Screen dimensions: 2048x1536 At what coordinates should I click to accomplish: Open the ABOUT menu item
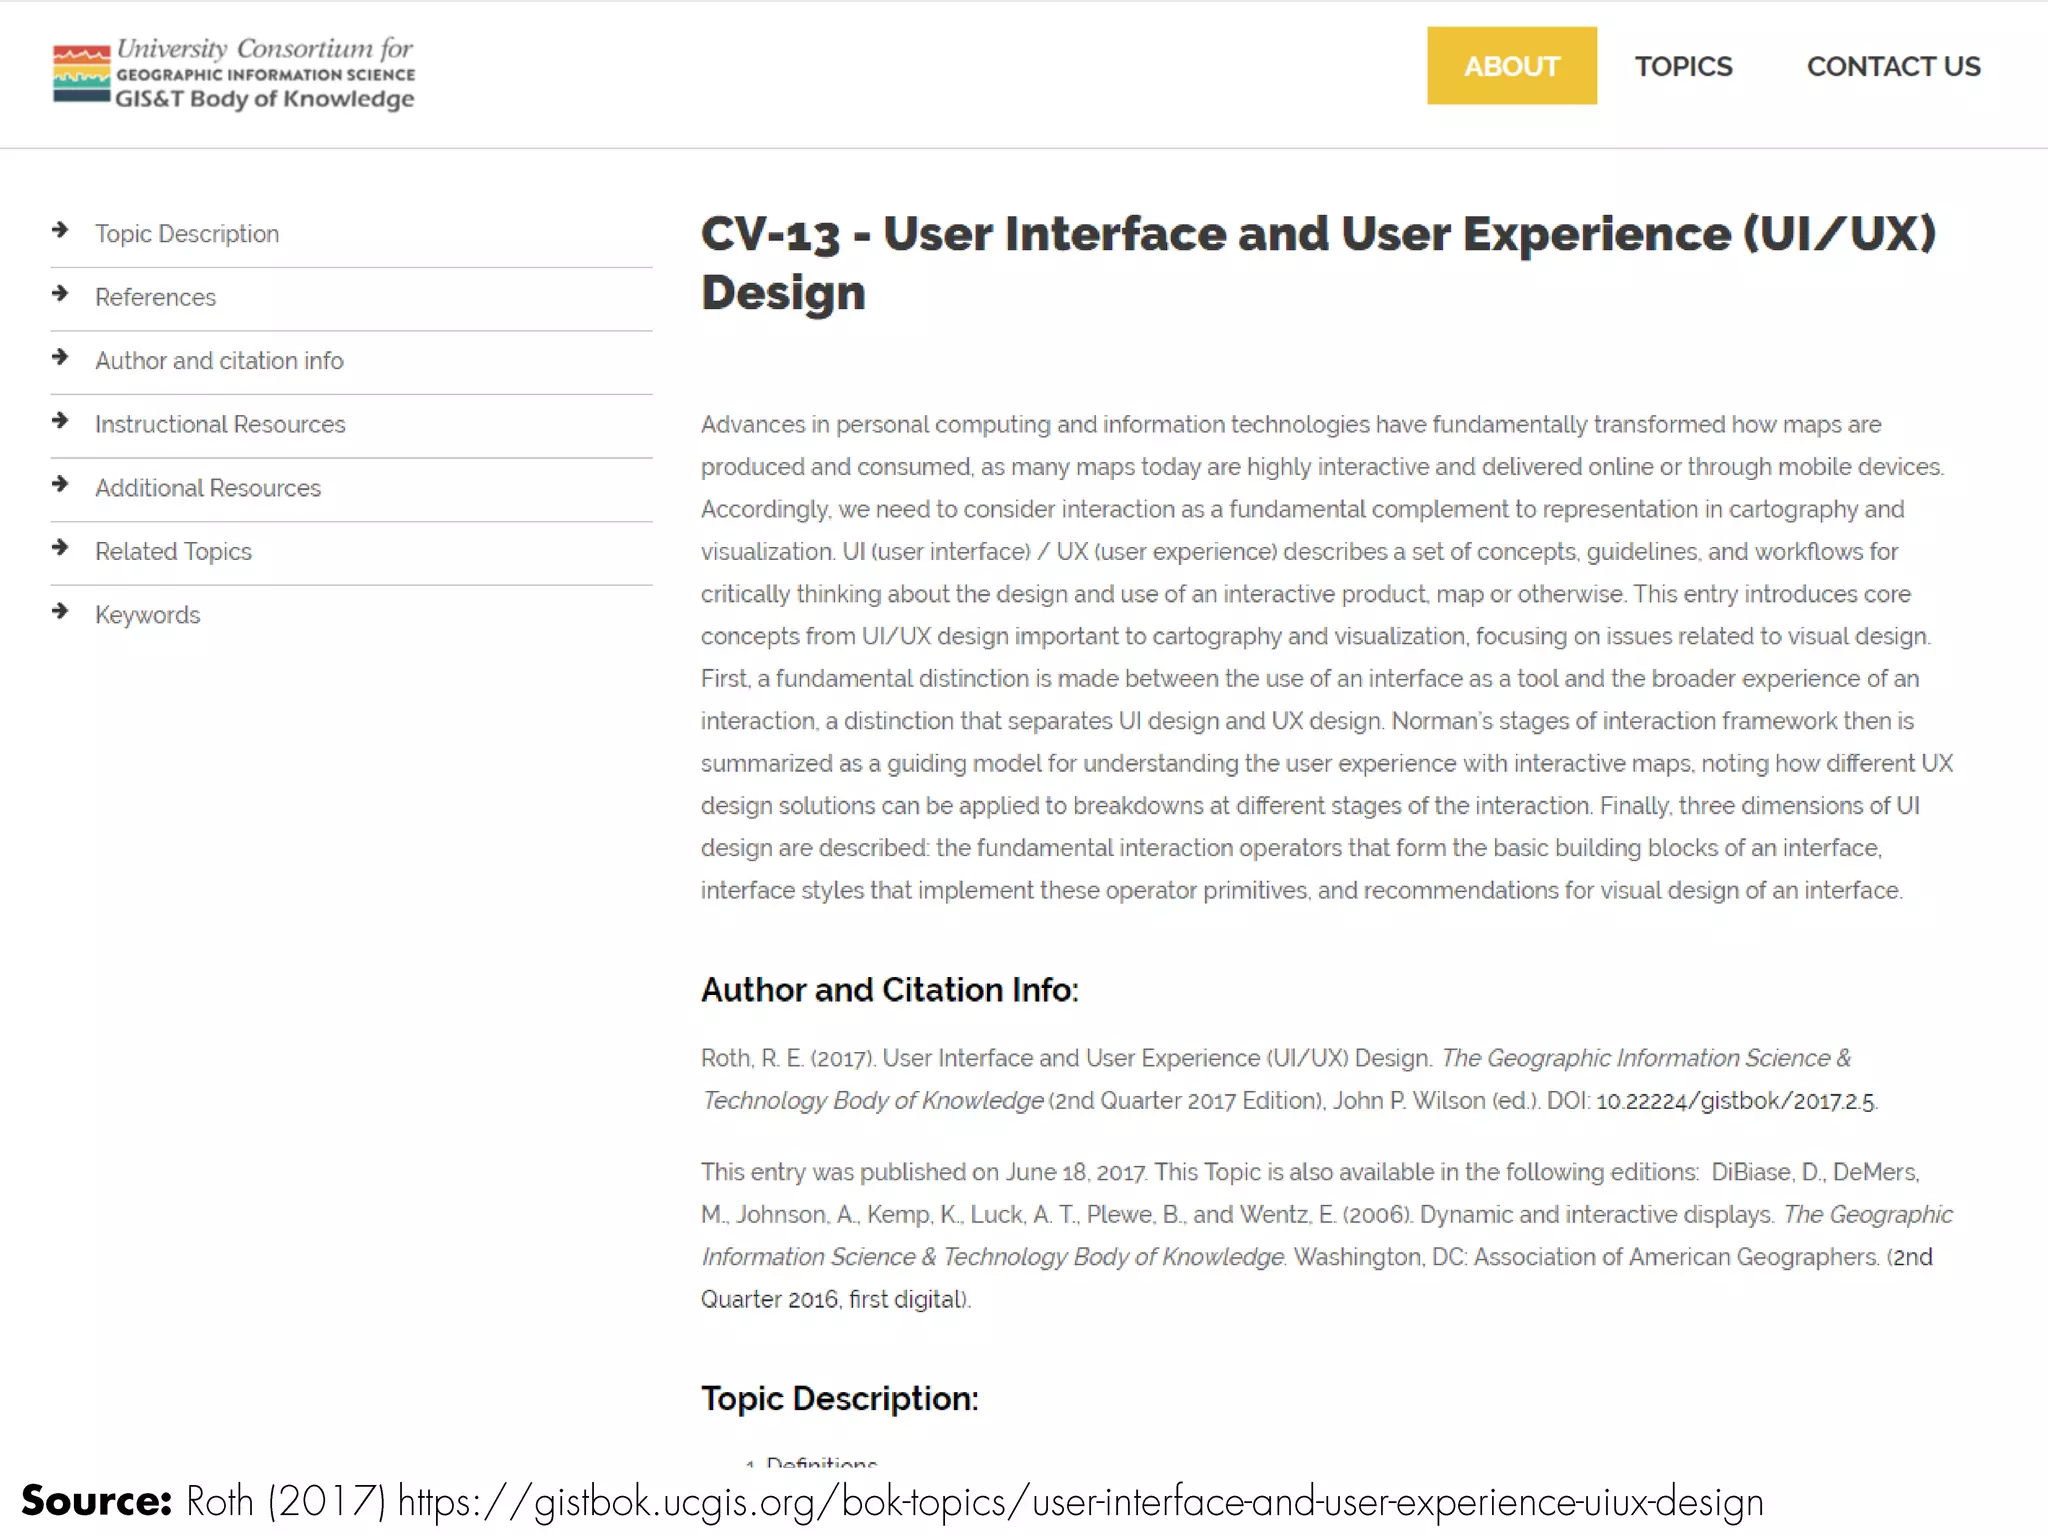(1511, 66)
